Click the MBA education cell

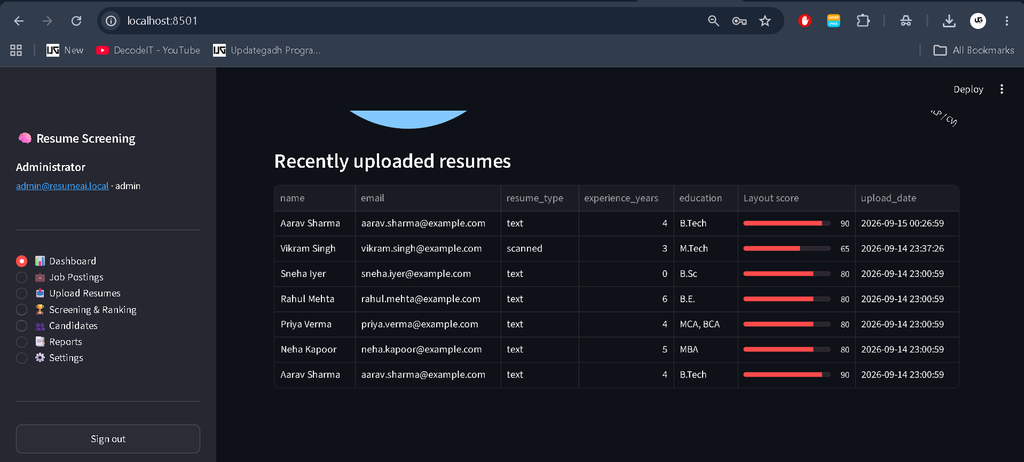705,350
